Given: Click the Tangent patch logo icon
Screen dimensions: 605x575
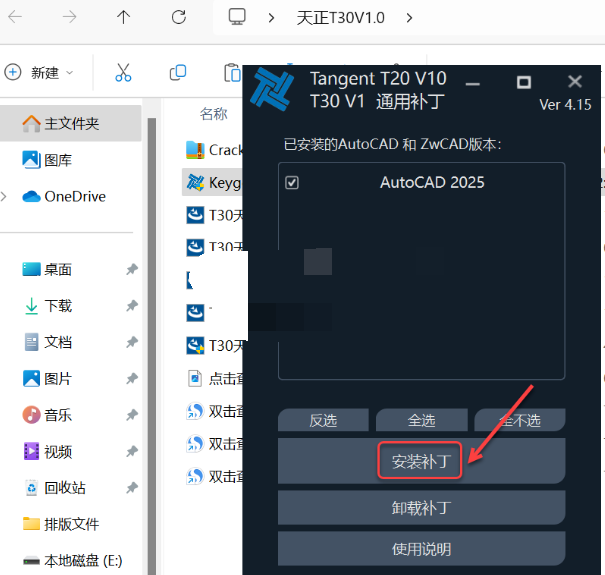Looking at the screenshot, I should click(272, 89).
